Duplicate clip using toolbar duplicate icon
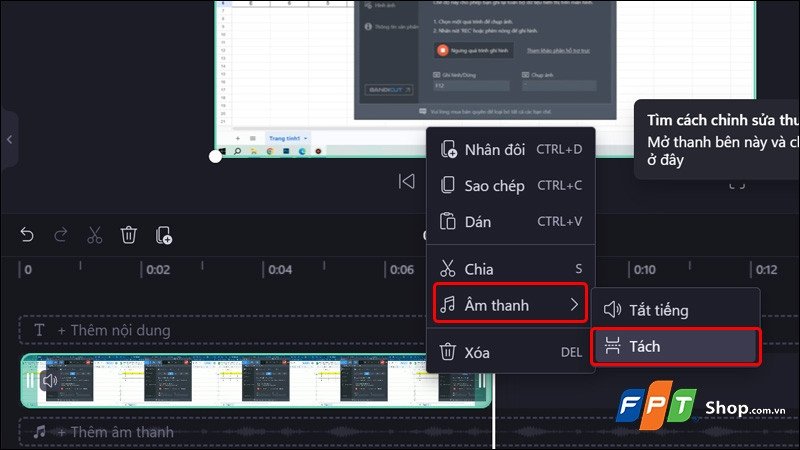Screen dimensions: 800x450 tap(163, 235)
